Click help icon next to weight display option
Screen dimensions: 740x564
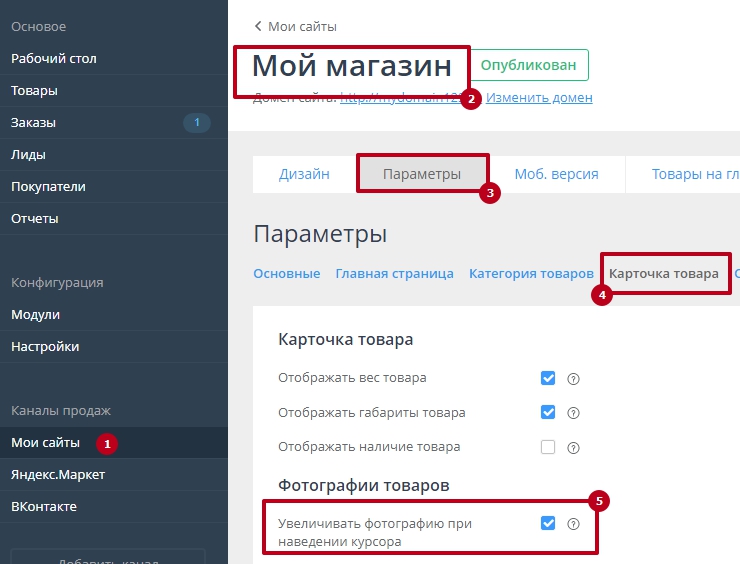click(x=574, y=379)
